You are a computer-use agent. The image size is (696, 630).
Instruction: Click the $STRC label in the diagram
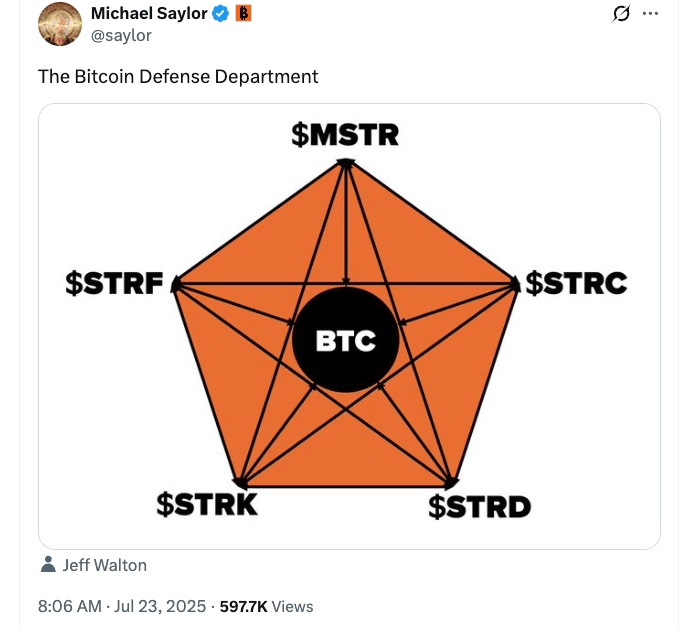pyautogui.click(x=577, y=284)
